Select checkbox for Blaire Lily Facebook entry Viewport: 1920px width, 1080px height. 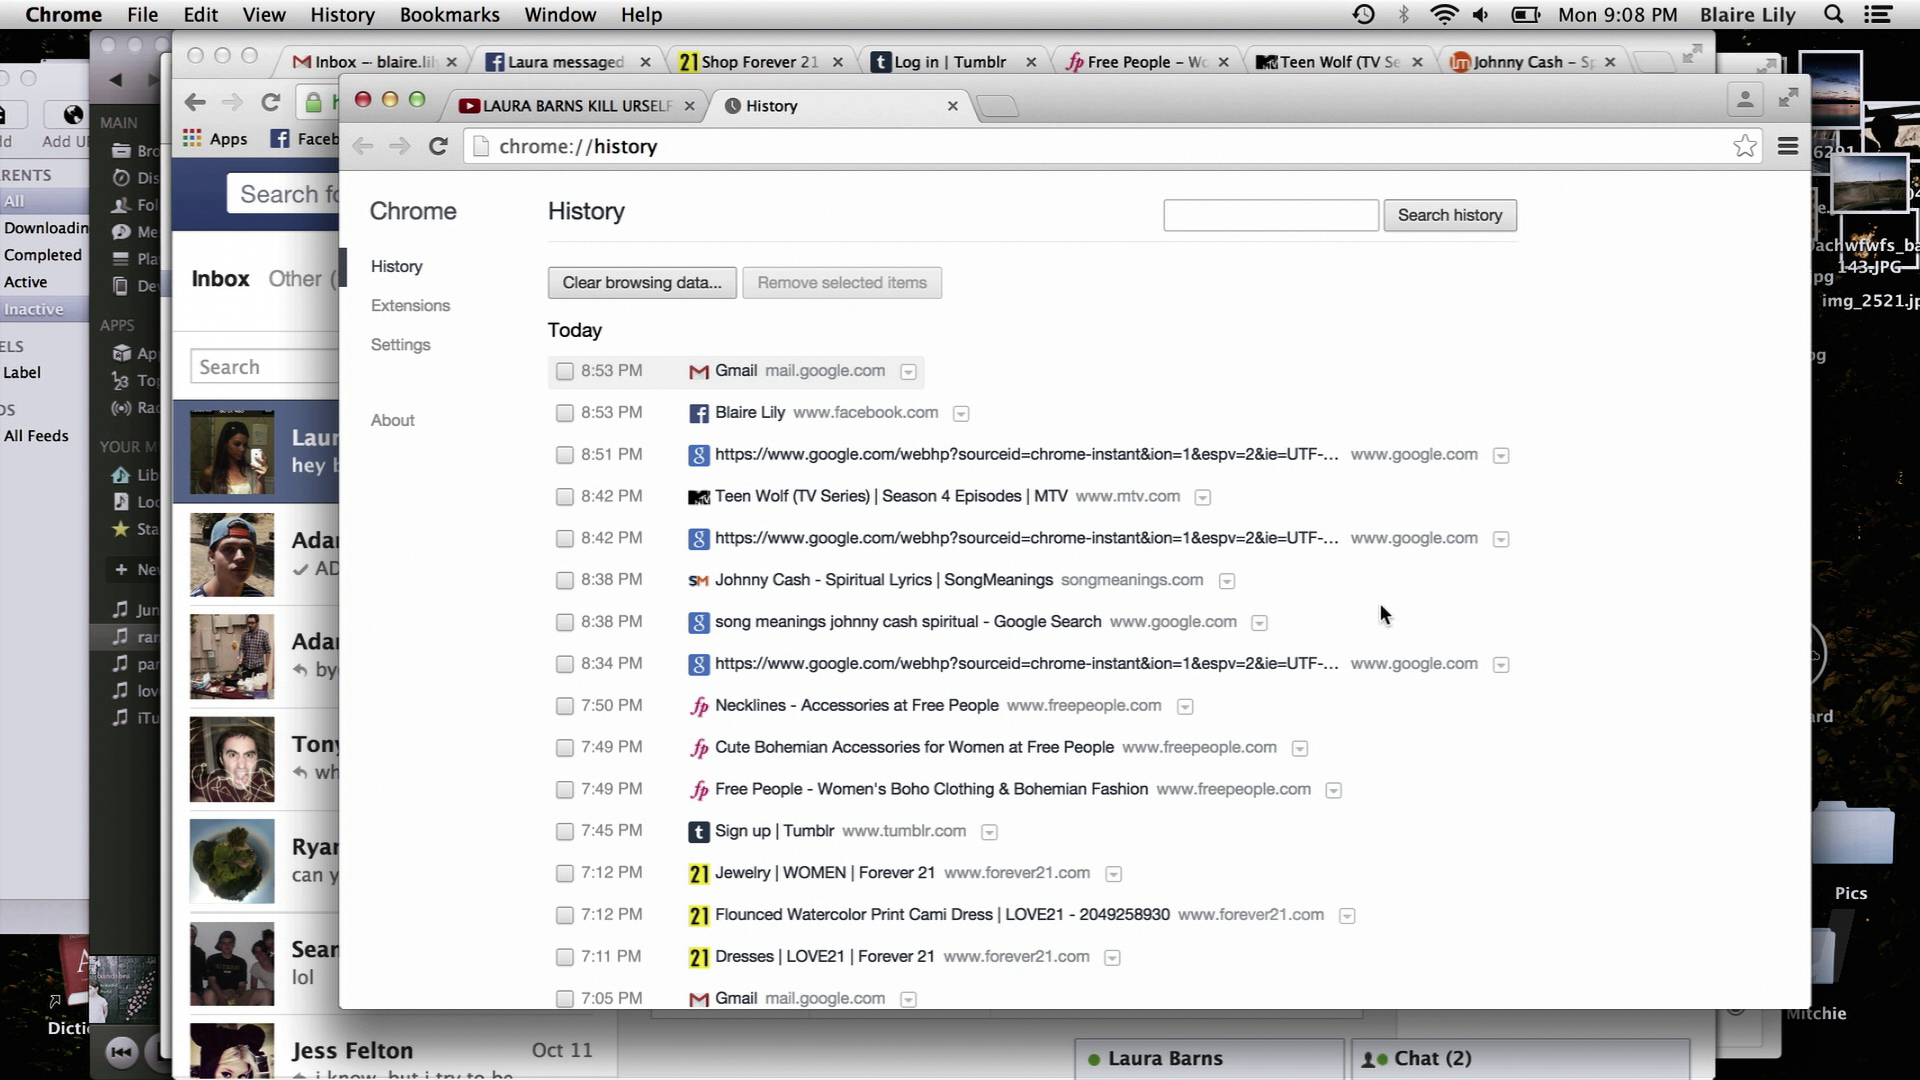[565, 413]
